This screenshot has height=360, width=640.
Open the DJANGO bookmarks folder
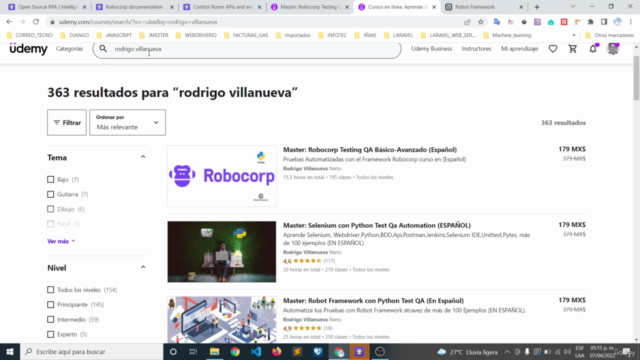(75, 36)
